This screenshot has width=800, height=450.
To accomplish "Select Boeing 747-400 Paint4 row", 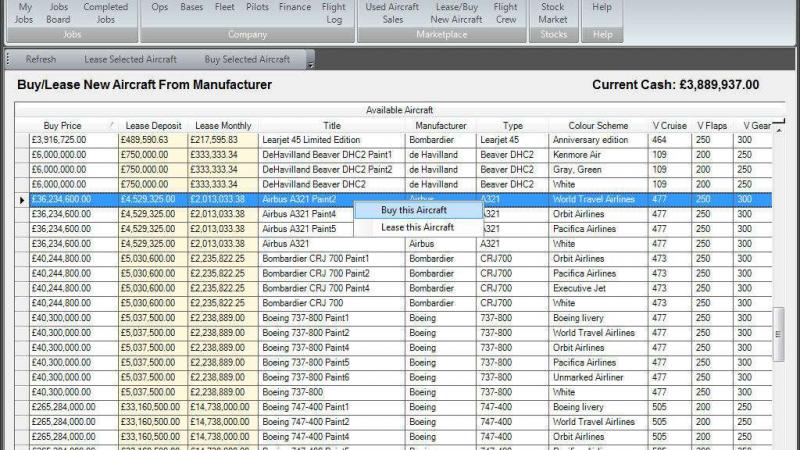I will pos(393,437).
